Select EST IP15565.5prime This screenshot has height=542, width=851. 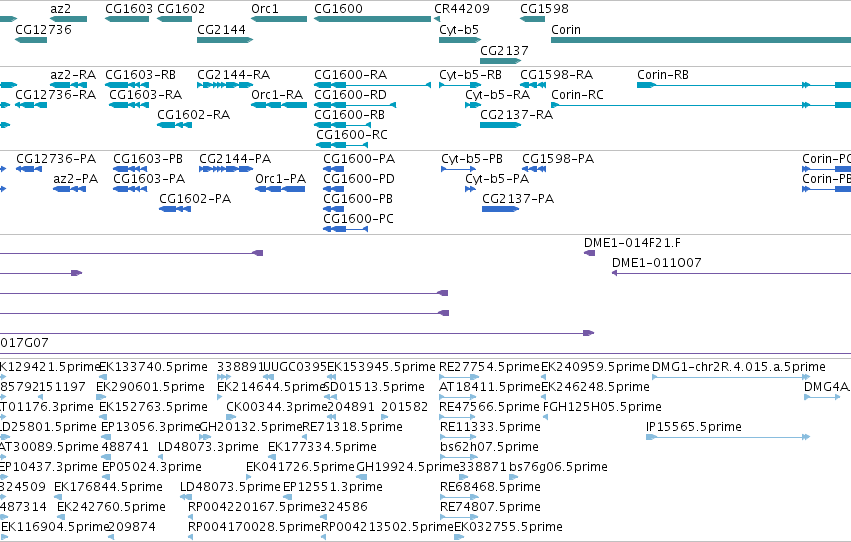pyautogui.click(x=728, y=437)
